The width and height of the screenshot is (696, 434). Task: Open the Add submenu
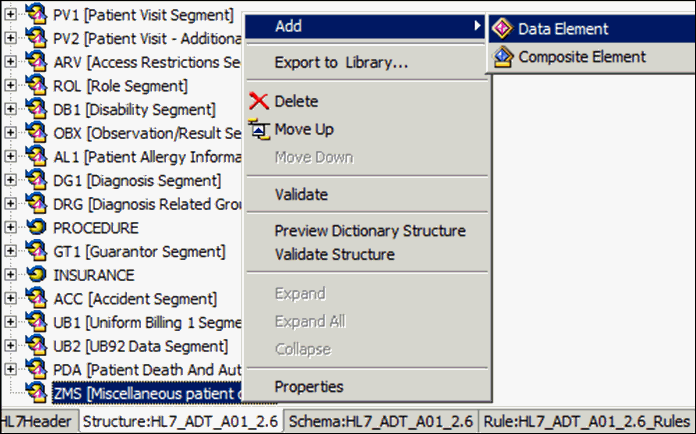click(x=366, y=26)
